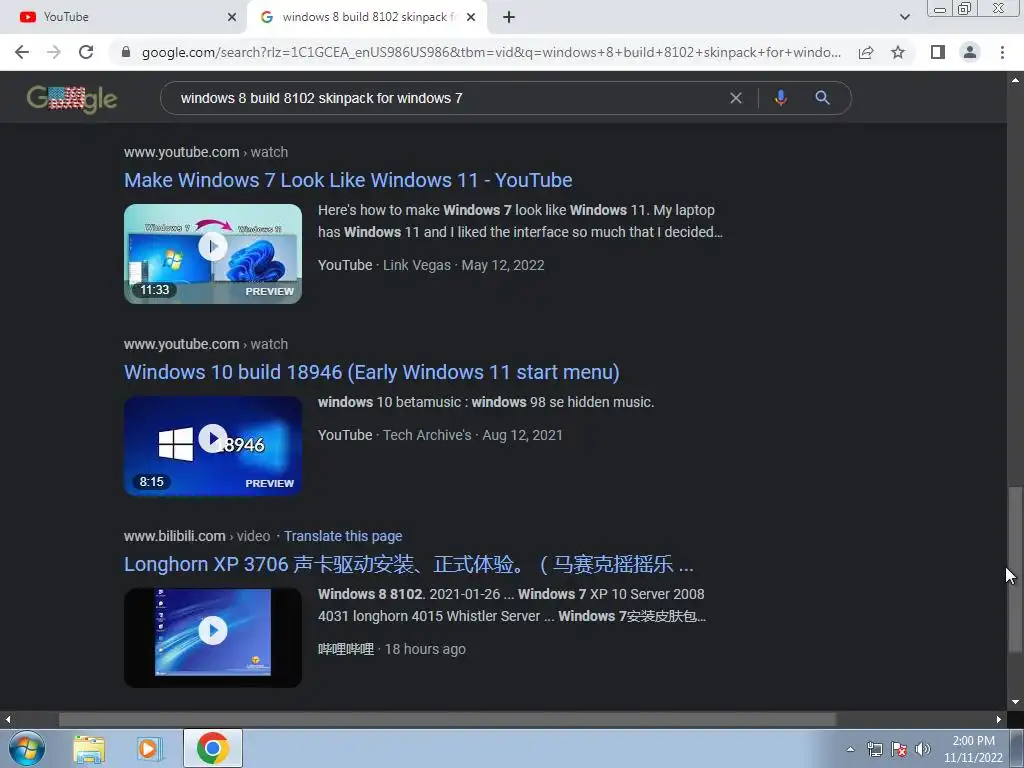Viewport: 1024px width, 768px height.
Task: Open the taskbar clock and date
Action: coord(973,750)
